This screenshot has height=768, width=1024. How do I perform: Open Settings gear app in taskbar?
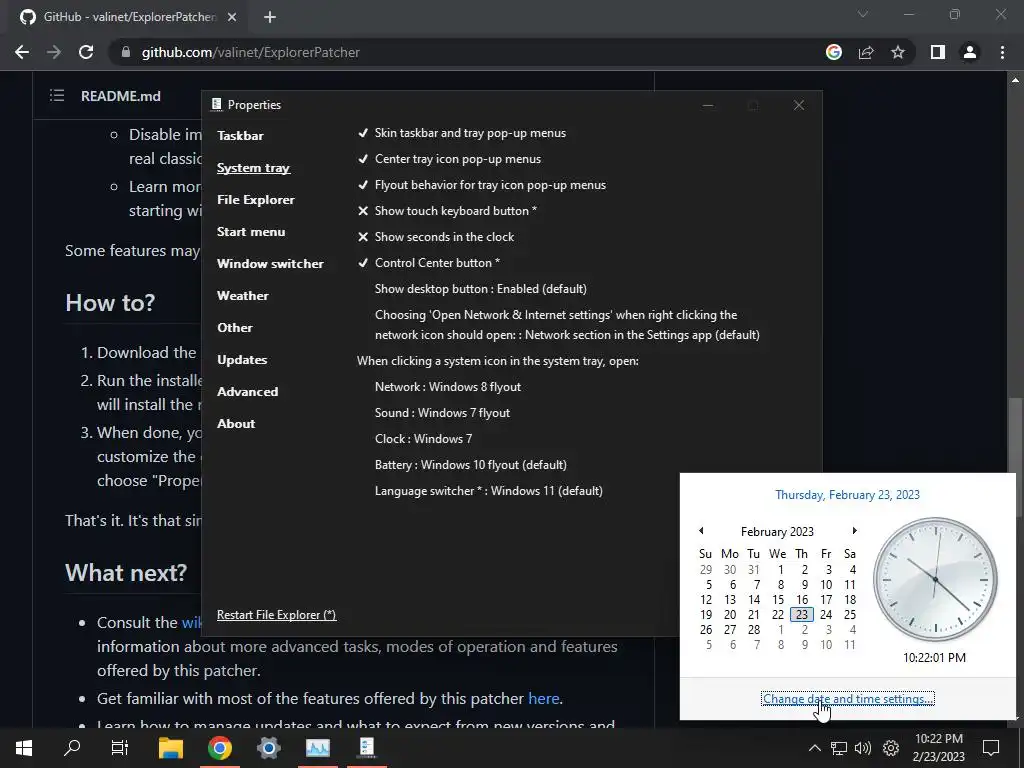pyautogui.click(x=268, y=748)
